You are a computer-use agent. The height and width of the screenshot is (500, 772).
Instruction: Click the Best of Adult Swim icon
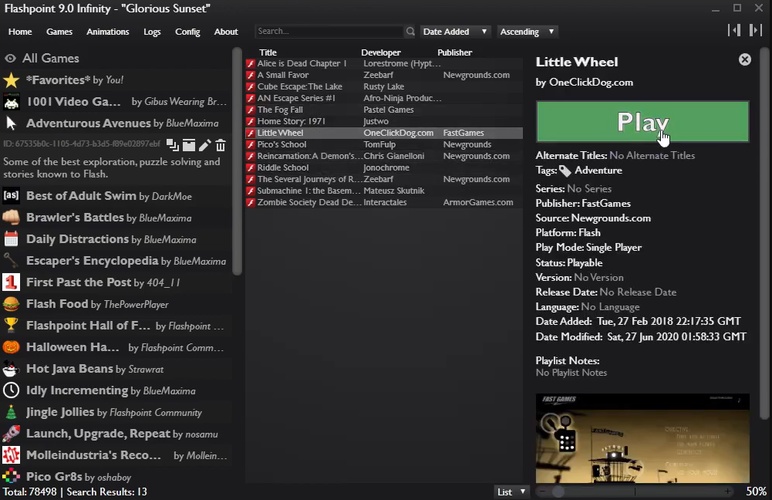pyautogui.click(x=11, y=196)
